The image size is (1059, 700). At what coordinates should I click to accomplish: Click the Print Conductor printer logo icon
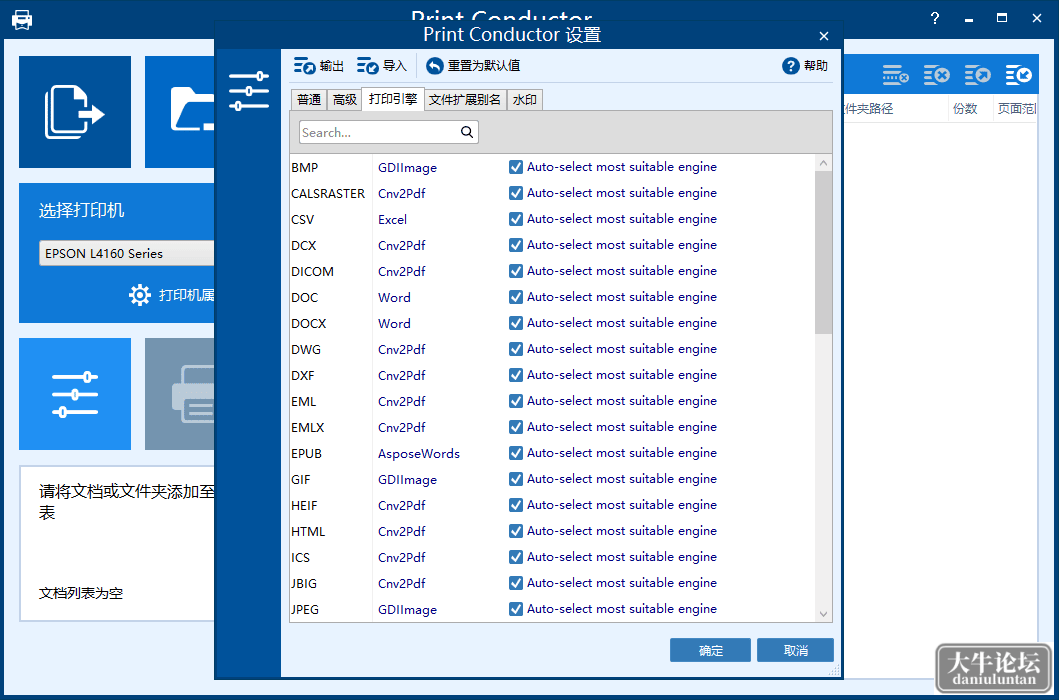pos(22,19)
